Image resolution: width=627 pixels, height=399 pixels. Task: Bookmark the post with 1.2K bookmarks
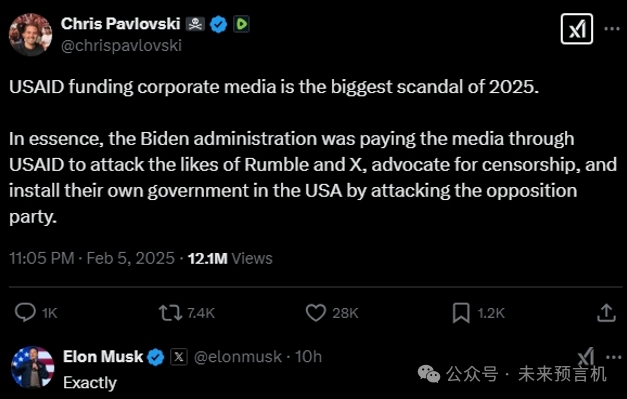point(461,313)
